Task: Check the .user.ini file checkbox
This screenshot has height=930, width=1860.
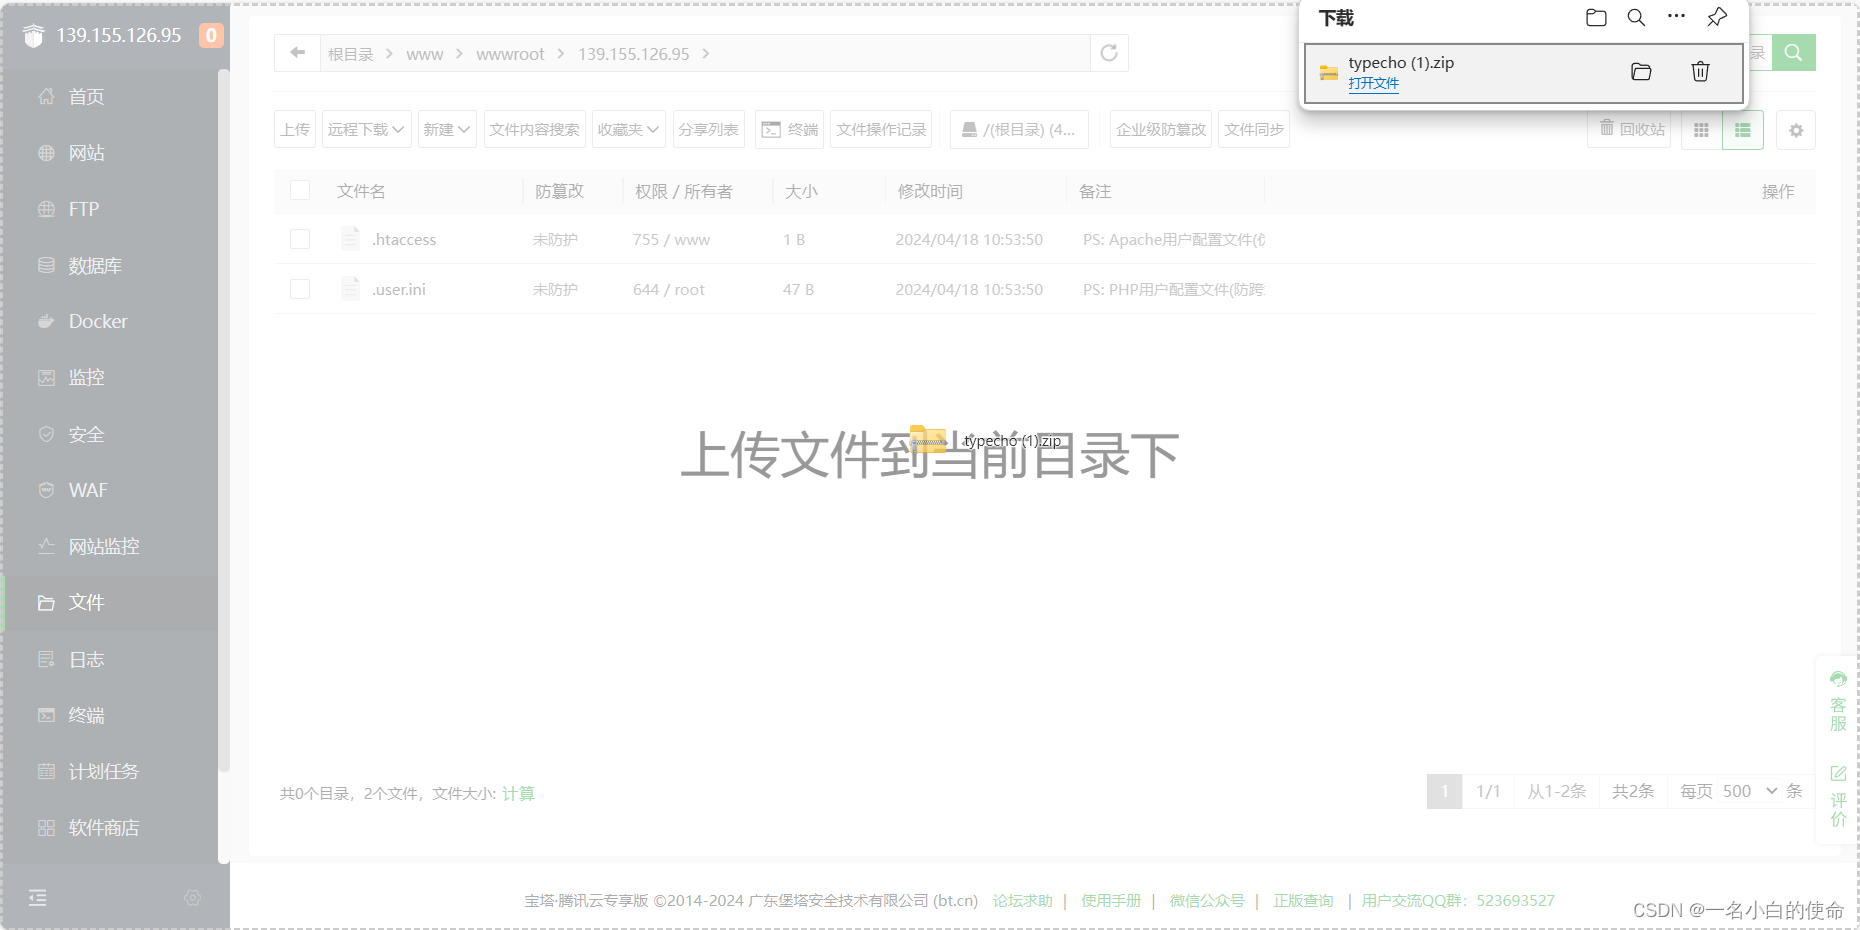Action: [300, 289]
